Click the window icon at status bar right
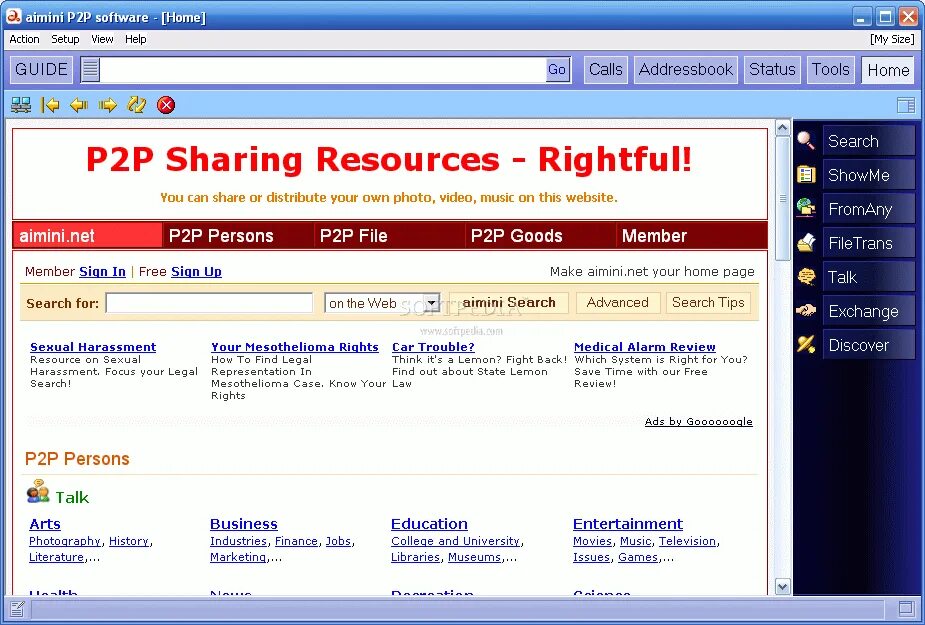Image resolution: width=925 pixels, height=625 pixels. (906, 608)
